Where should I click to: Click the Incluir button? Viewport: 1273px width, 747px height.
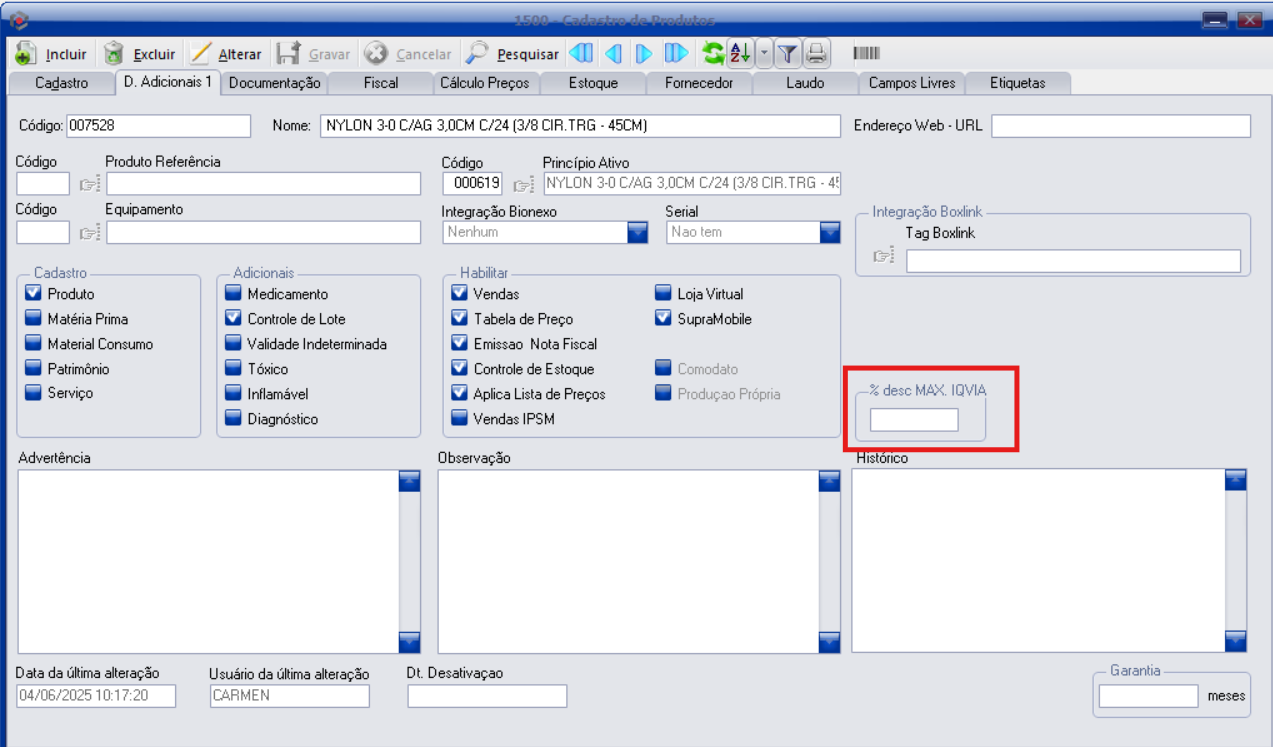pyautogui.click(x=52, y=54)
